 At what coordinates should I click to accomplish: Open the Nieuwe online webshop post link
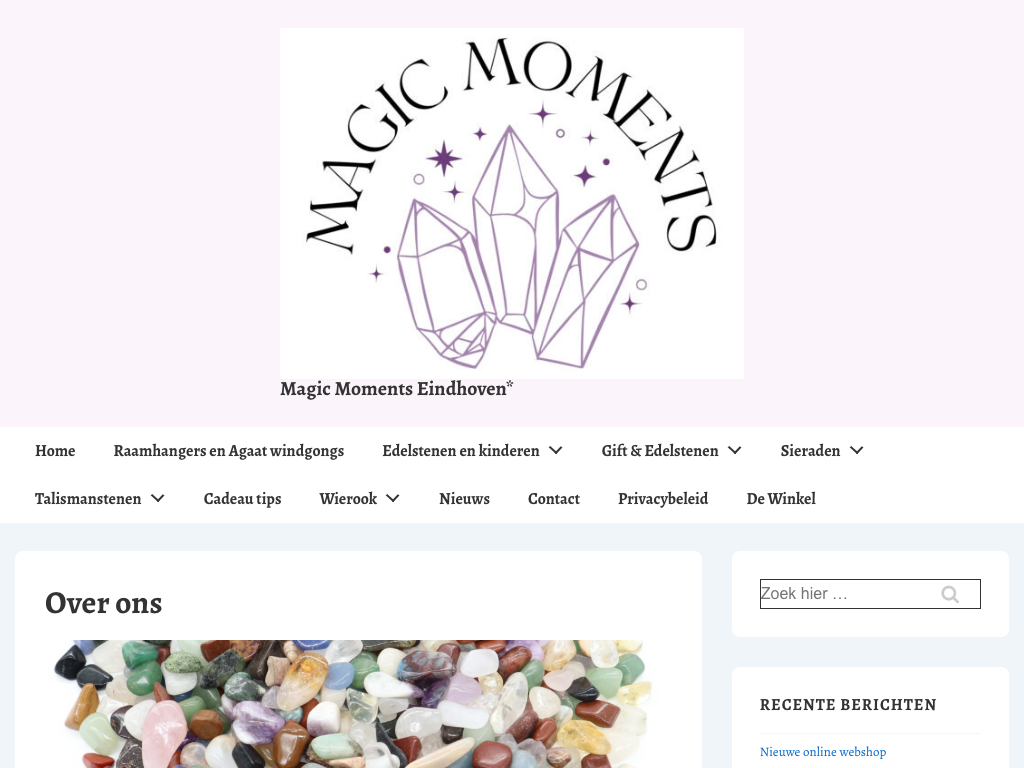click(823, 752)
